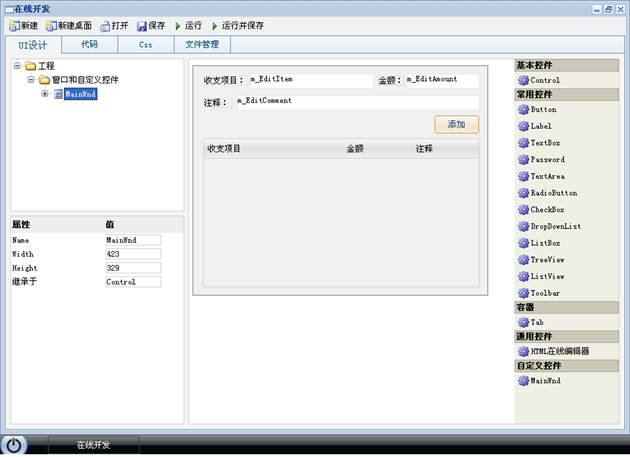Pick the RadioButton control icon
Image resolution: width=630 pixels, height=457 pixels.
tap(523, 193)
